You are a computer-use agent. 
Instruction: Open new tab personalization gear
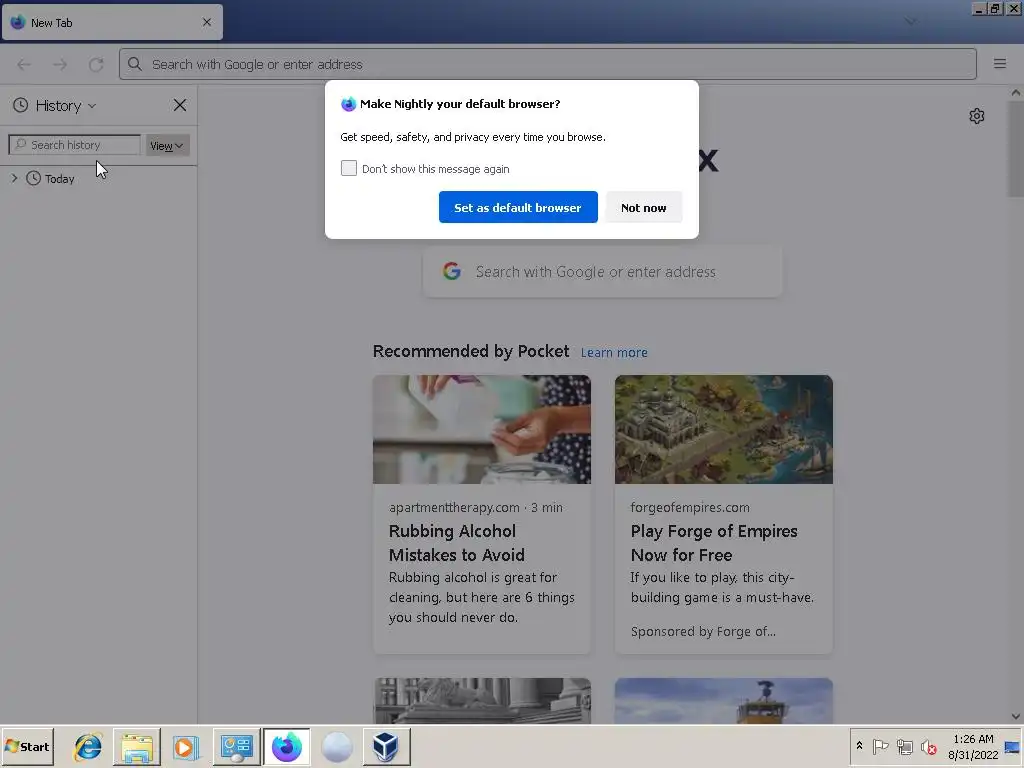click(x=976, y=116)
